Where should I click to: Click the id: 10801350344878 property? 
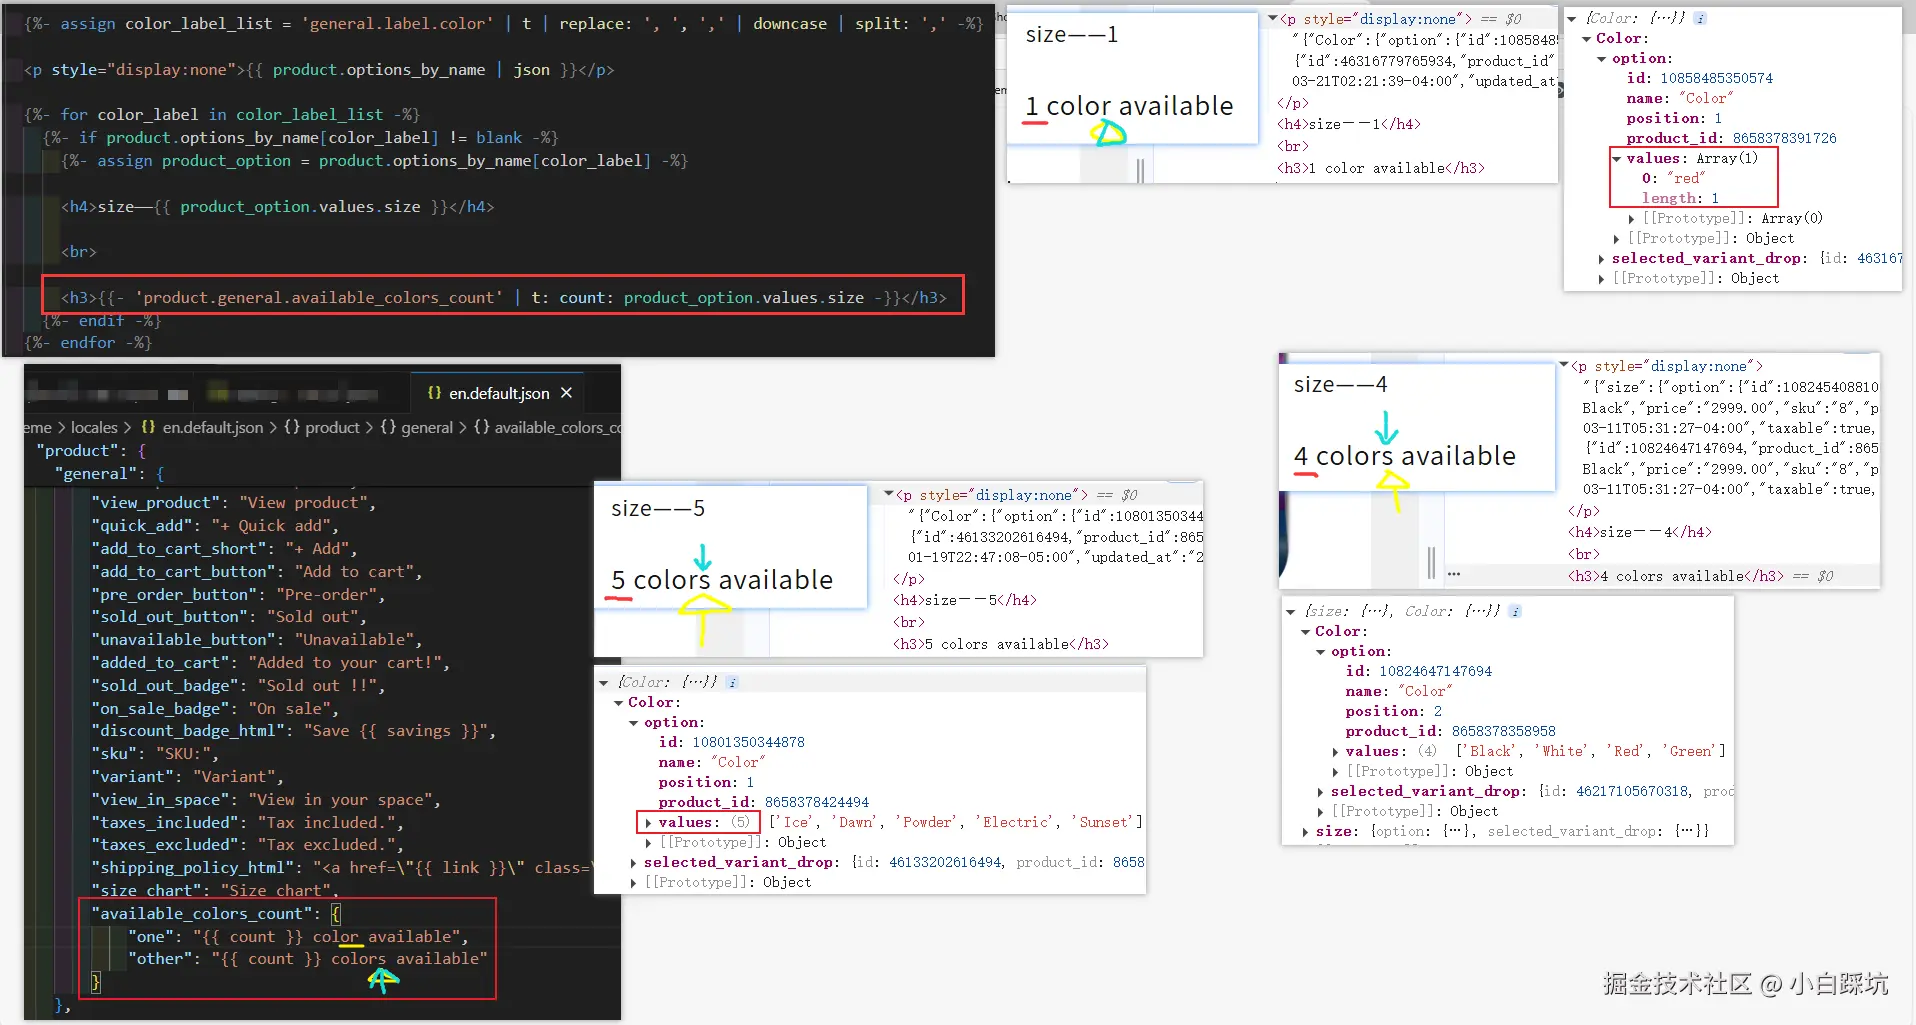click(x=731, y=742)
